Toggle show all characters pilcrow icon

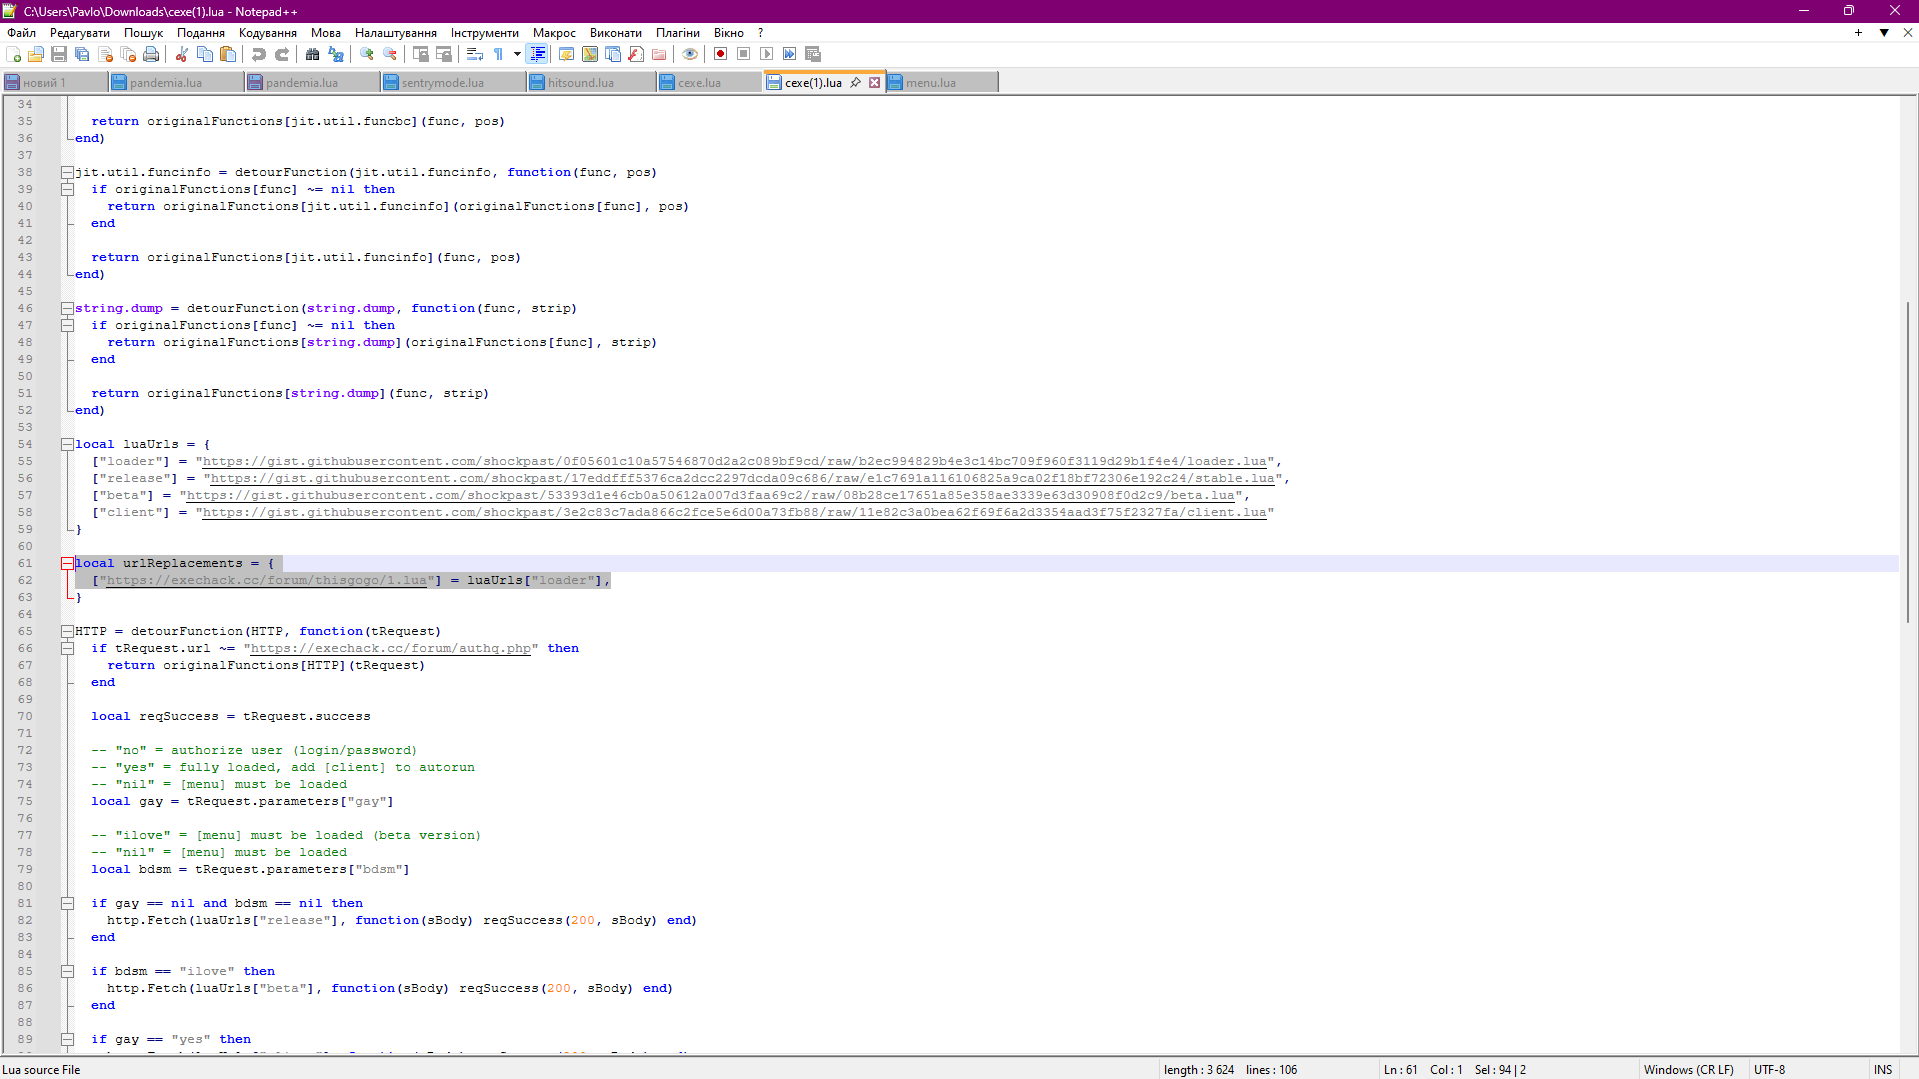coord(498,54)
